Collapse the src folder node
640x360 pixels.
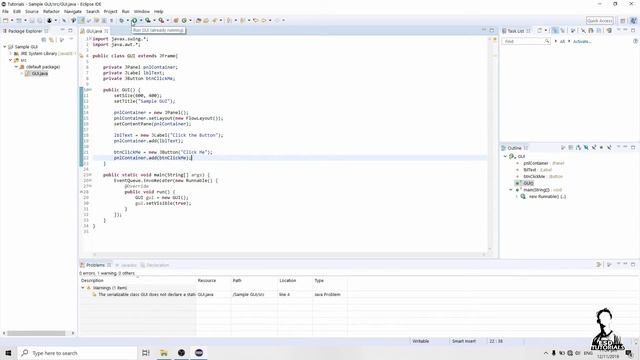click(x=11, y=60)
